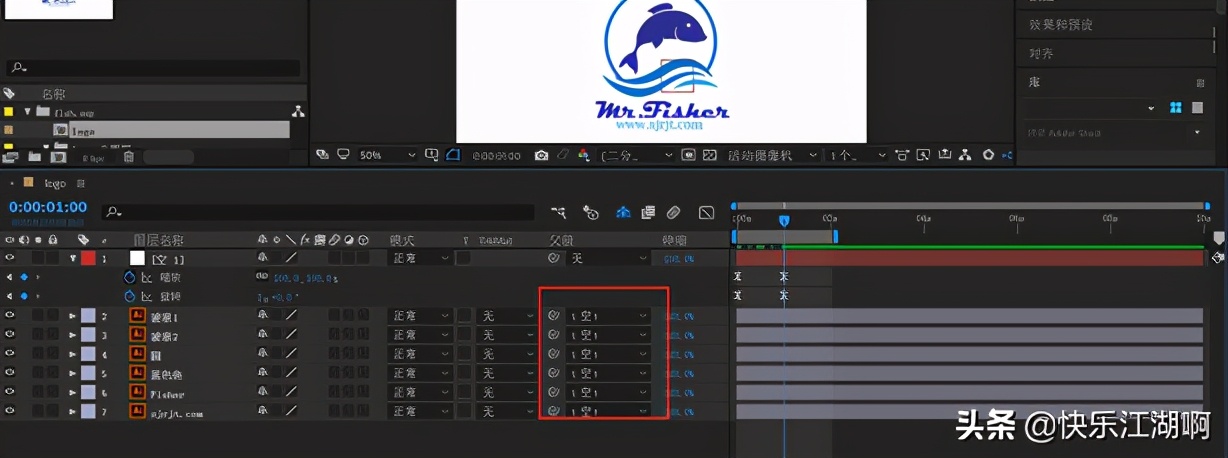Click the motion blur enable icon in timeline
Viewport: 1228px width, 458px height.
[673, 212]
